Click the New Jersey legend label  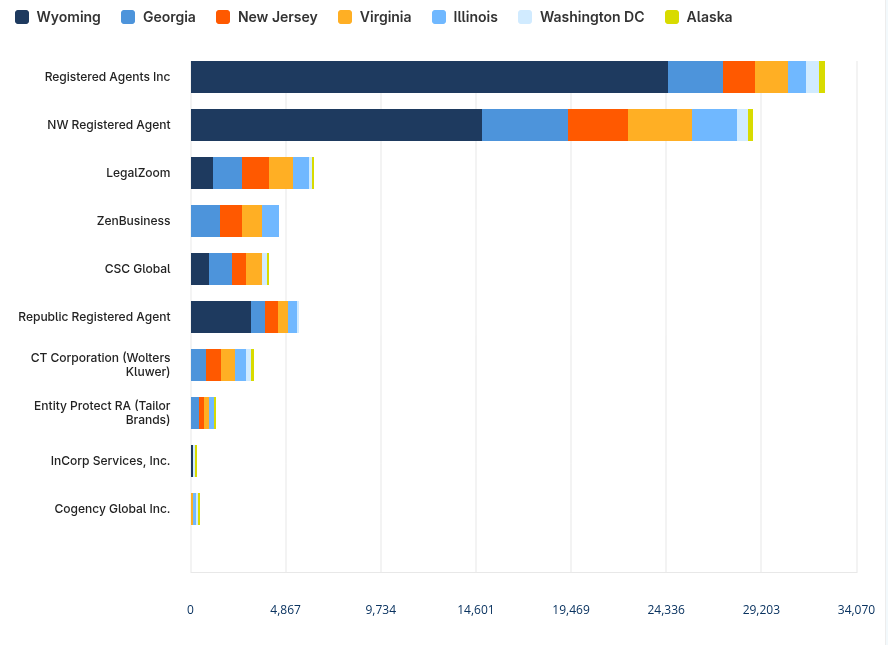pos(278,17)
